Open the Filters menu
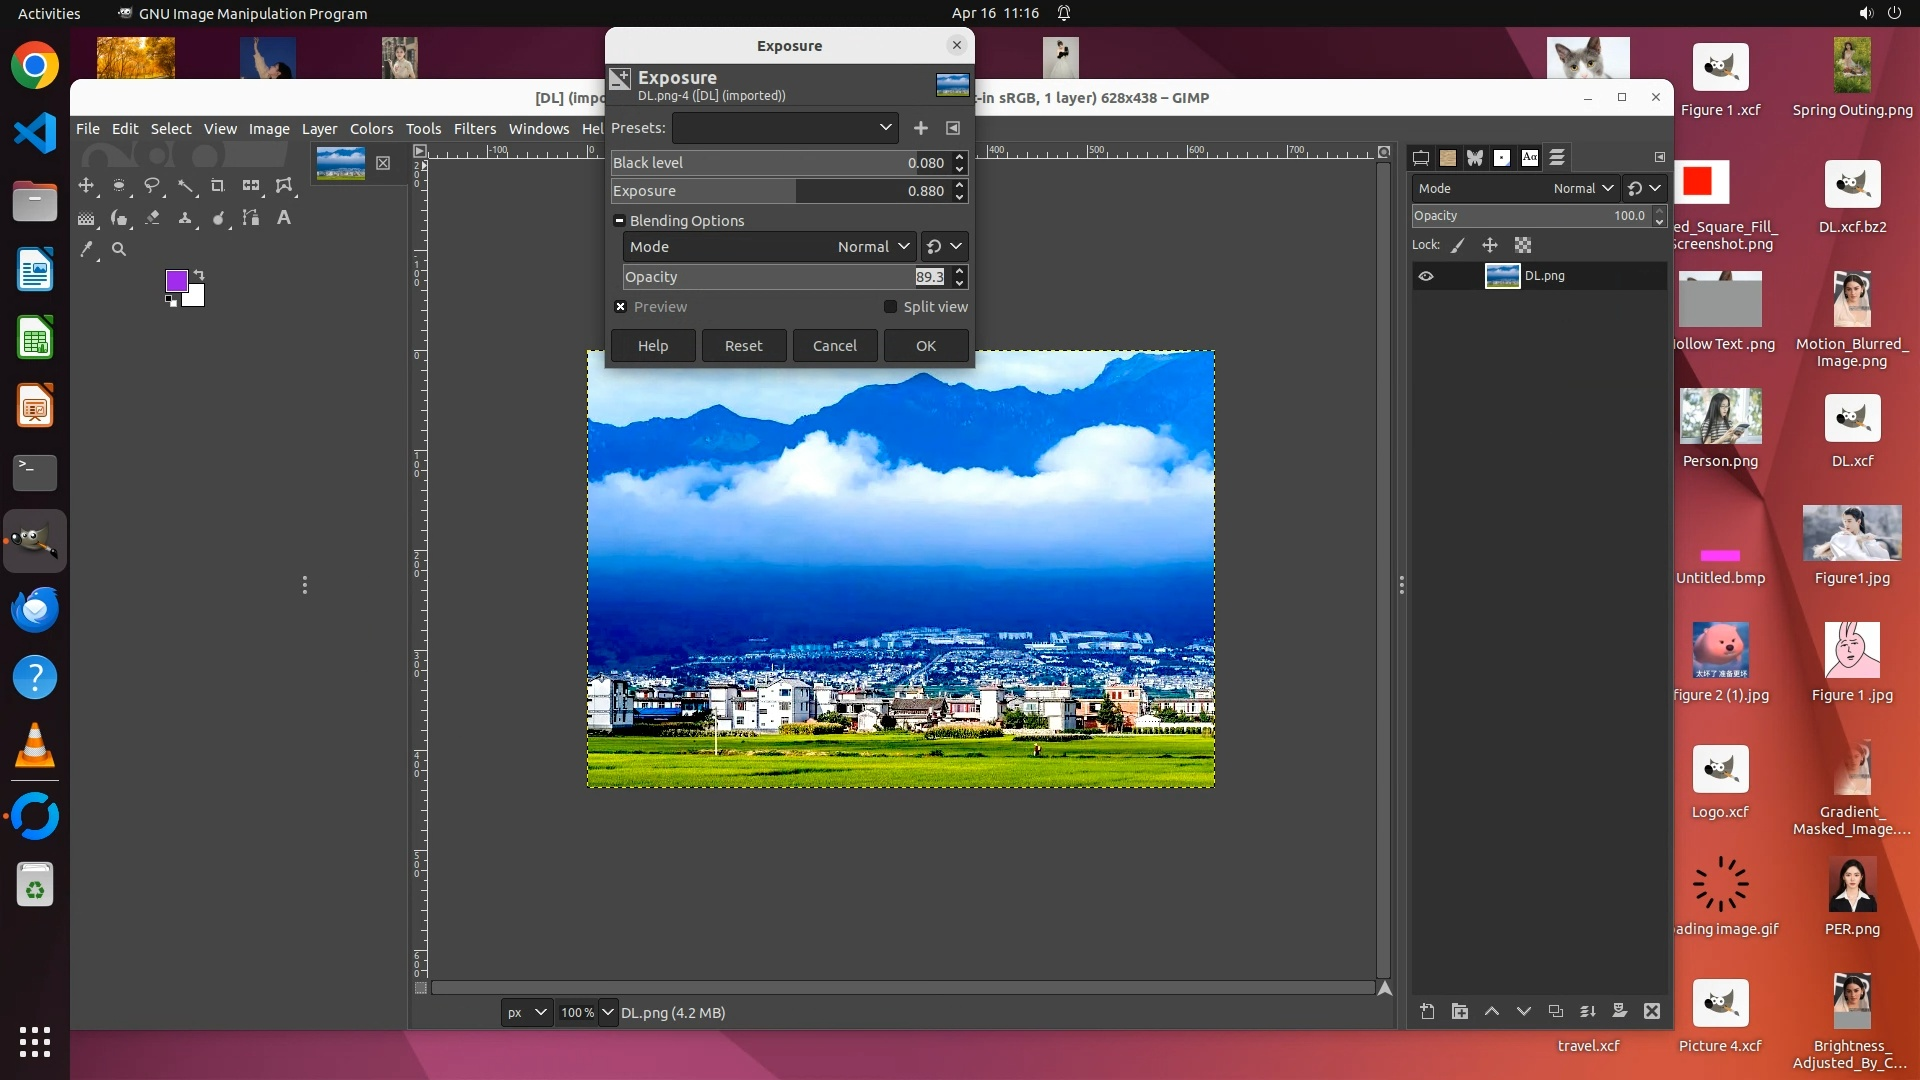The height and width of the screenshot is (1080, 1920). pos(474,129)
